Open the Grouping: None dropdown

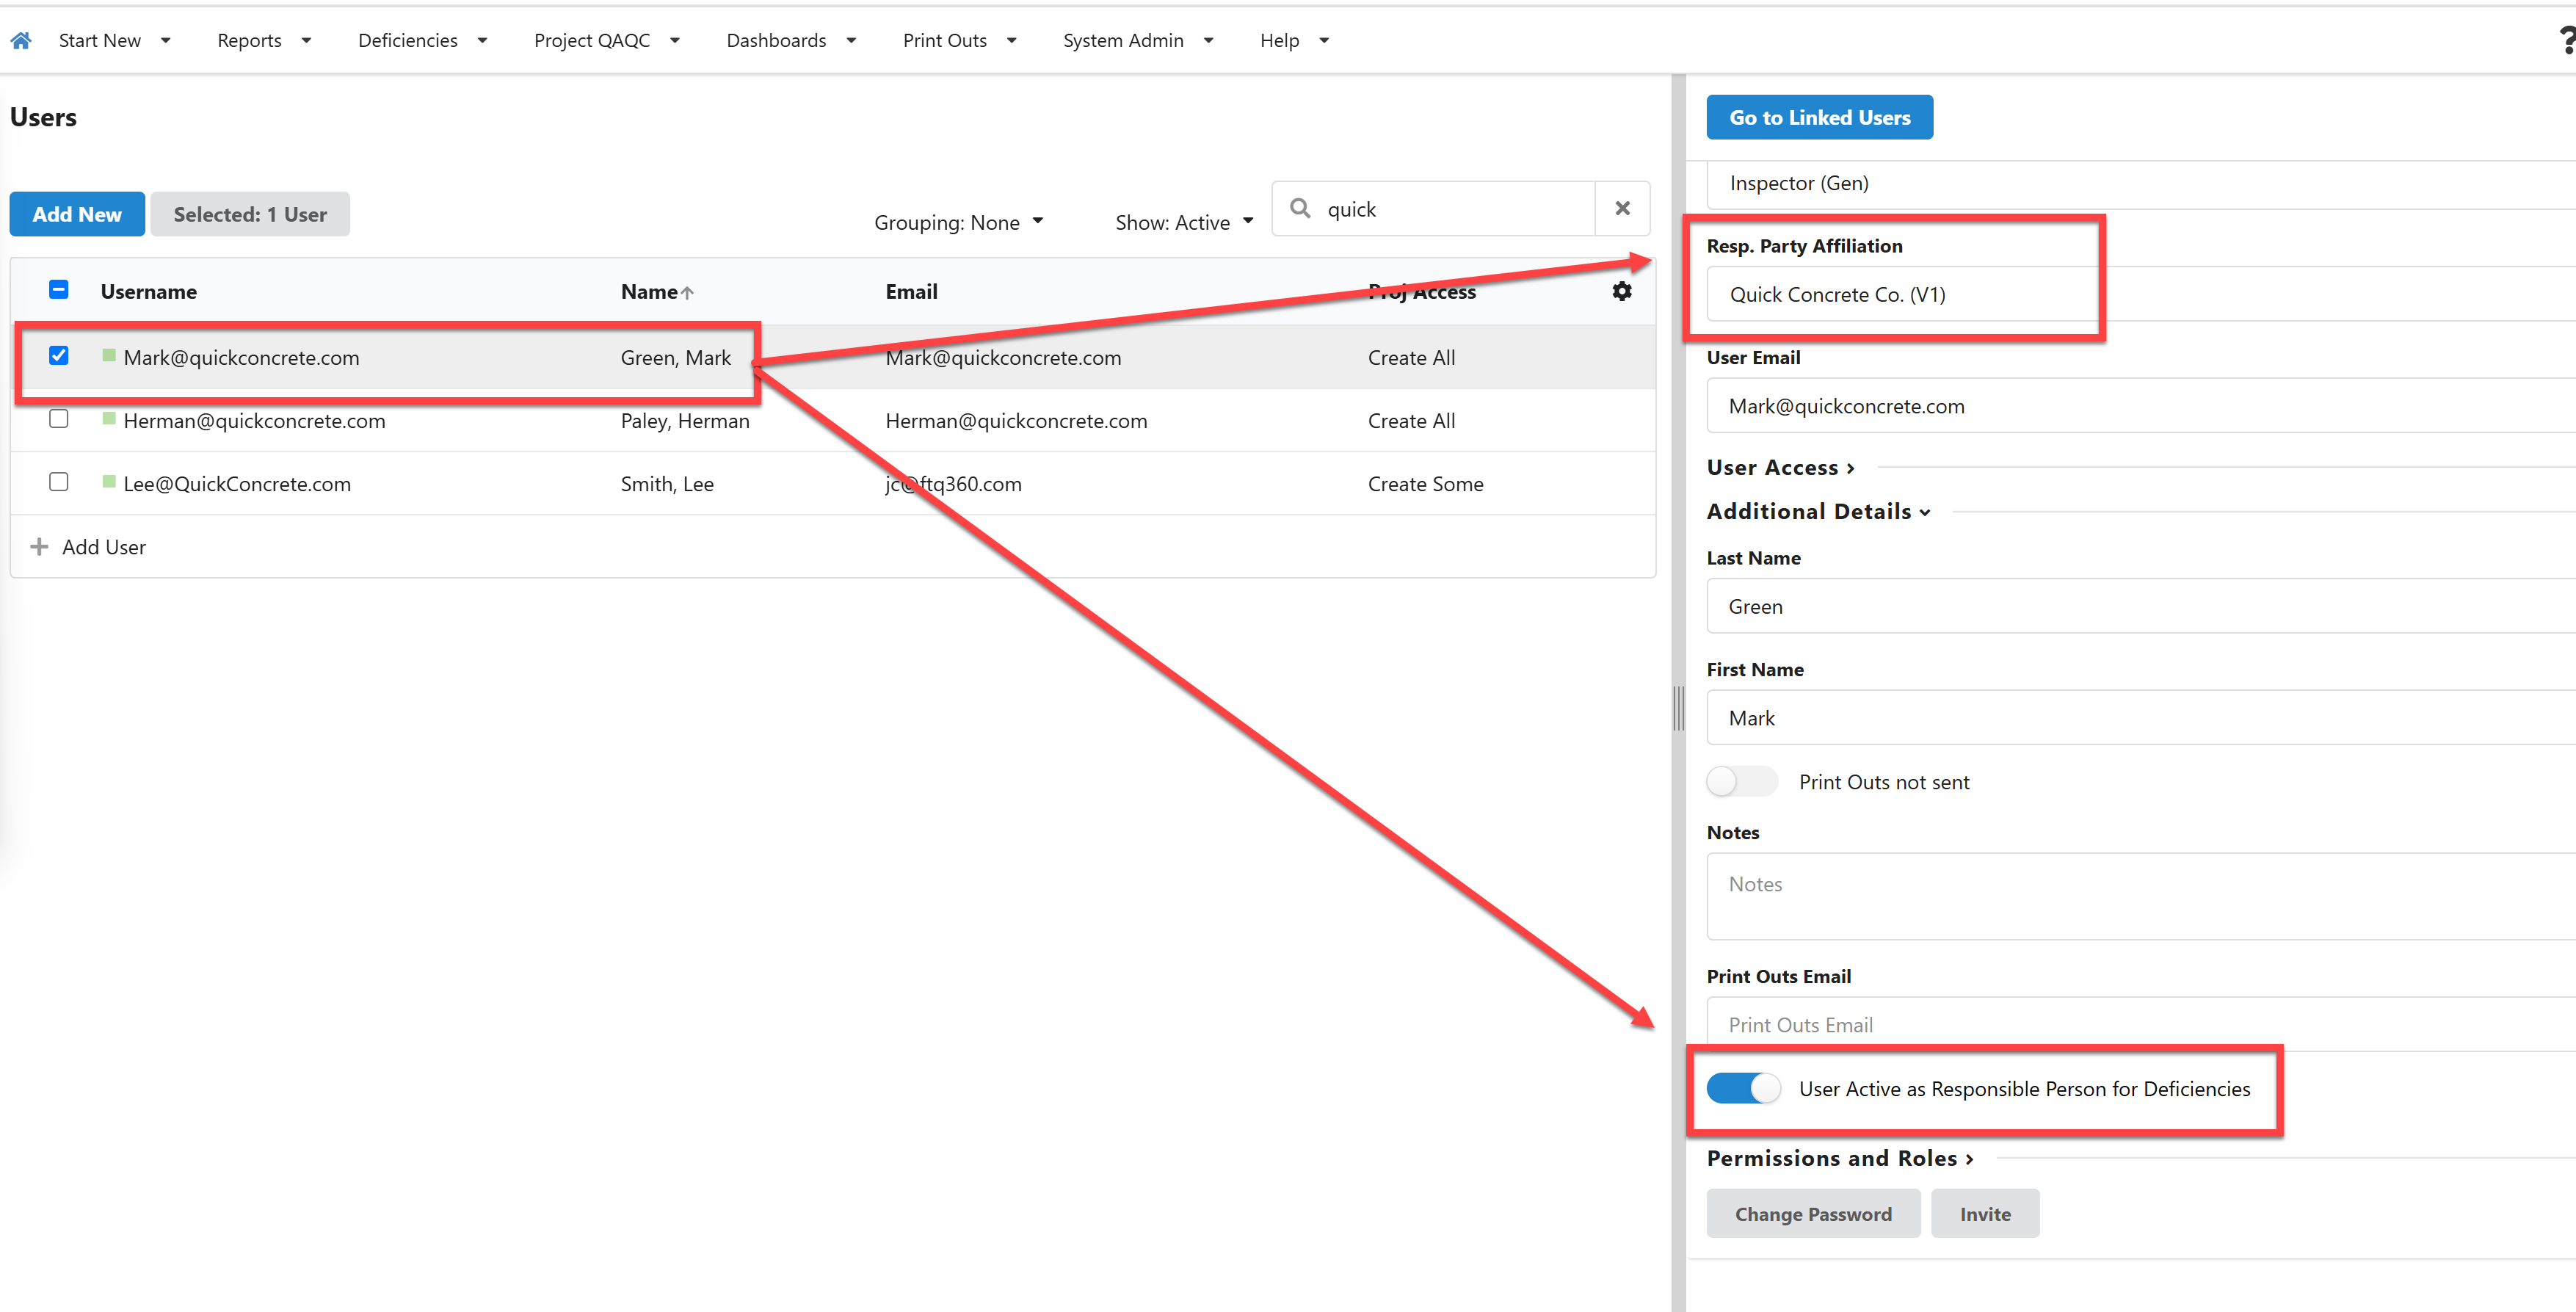tap(959, 222)
